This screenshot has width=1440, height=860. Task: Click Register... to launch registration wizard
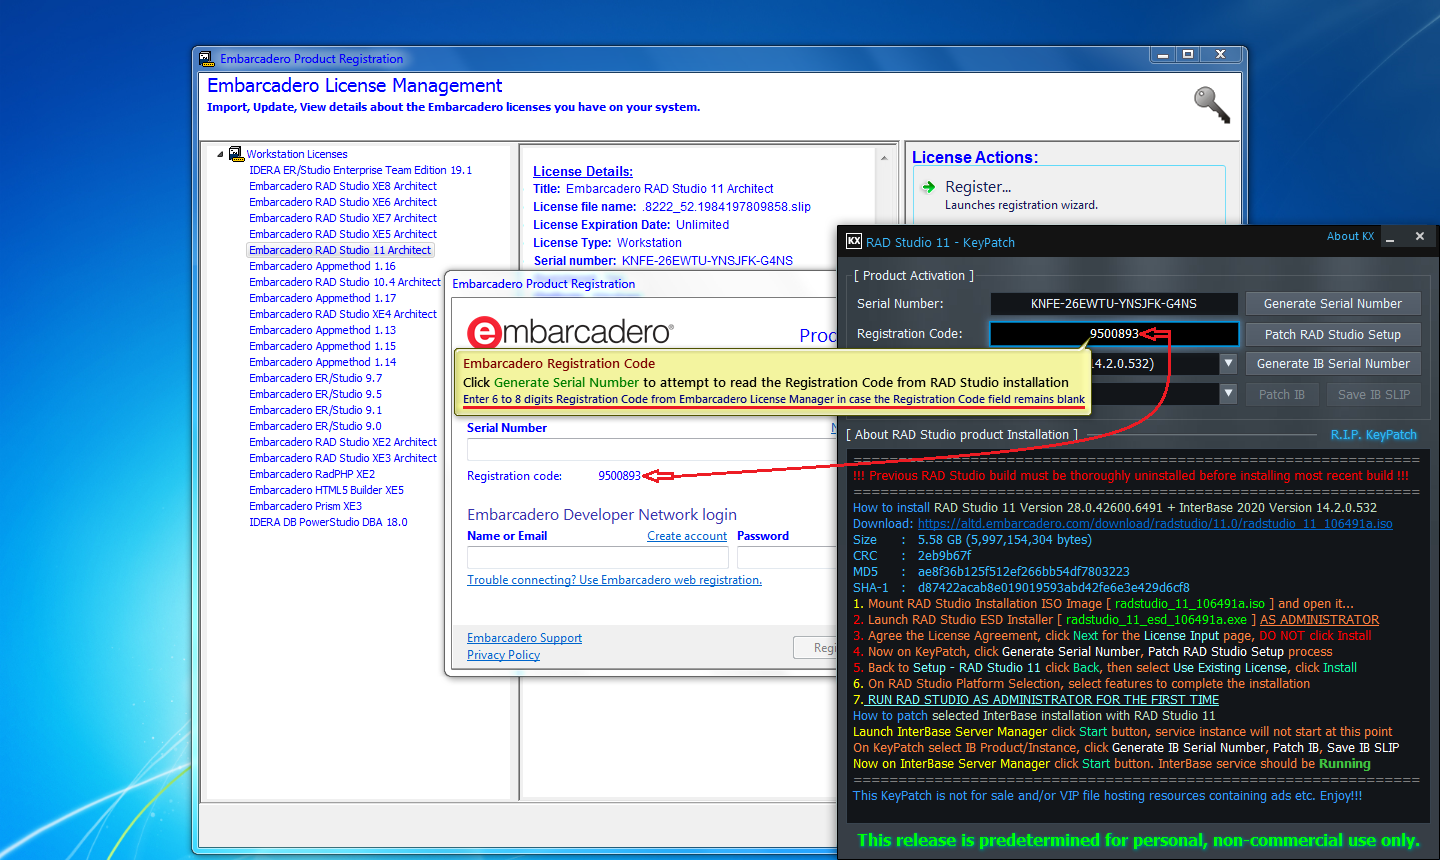978,187
